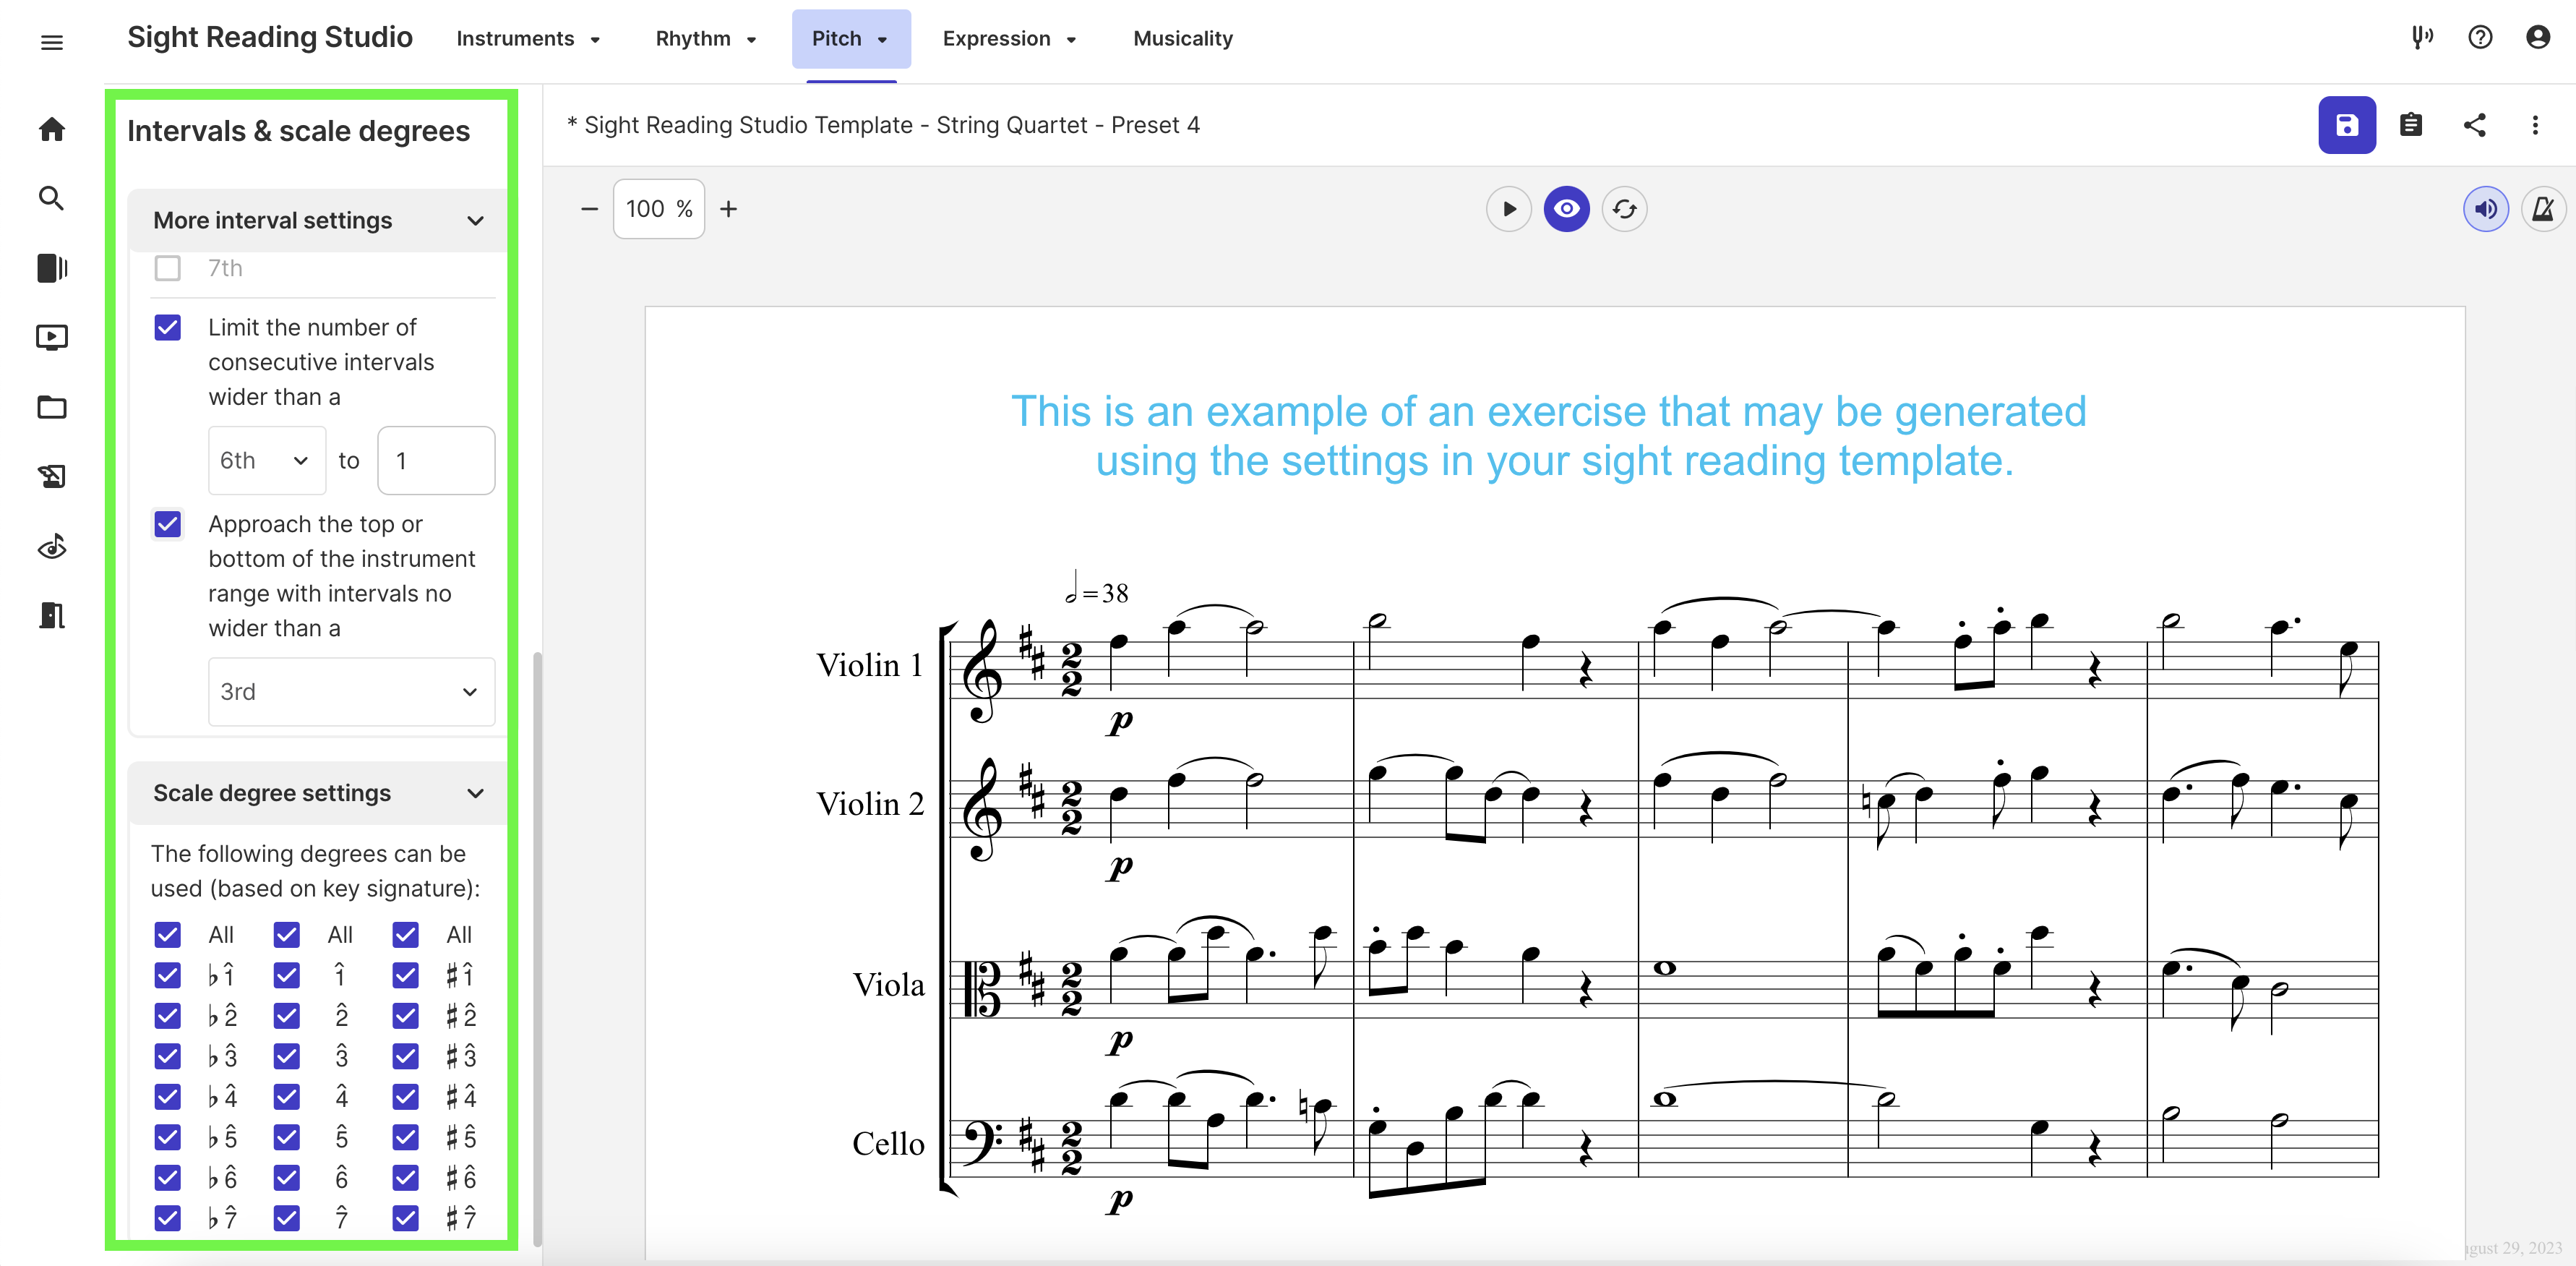Open the door icon in sidebar
Screen dimensions: 2576x1266
pyautogui.click(x=52, y=615)
